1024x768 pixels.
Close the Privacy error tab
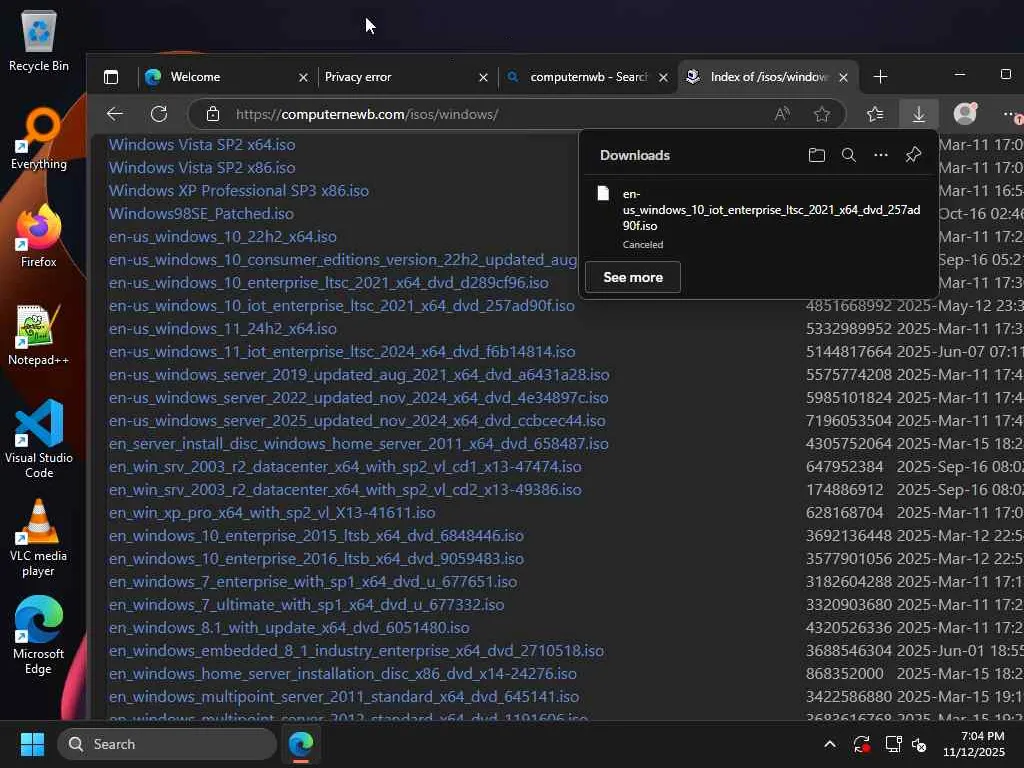[x=483, y=78]
